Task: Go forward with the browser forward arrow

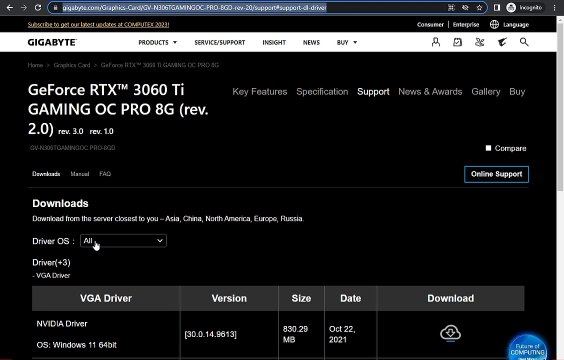Action: [24, 8]
